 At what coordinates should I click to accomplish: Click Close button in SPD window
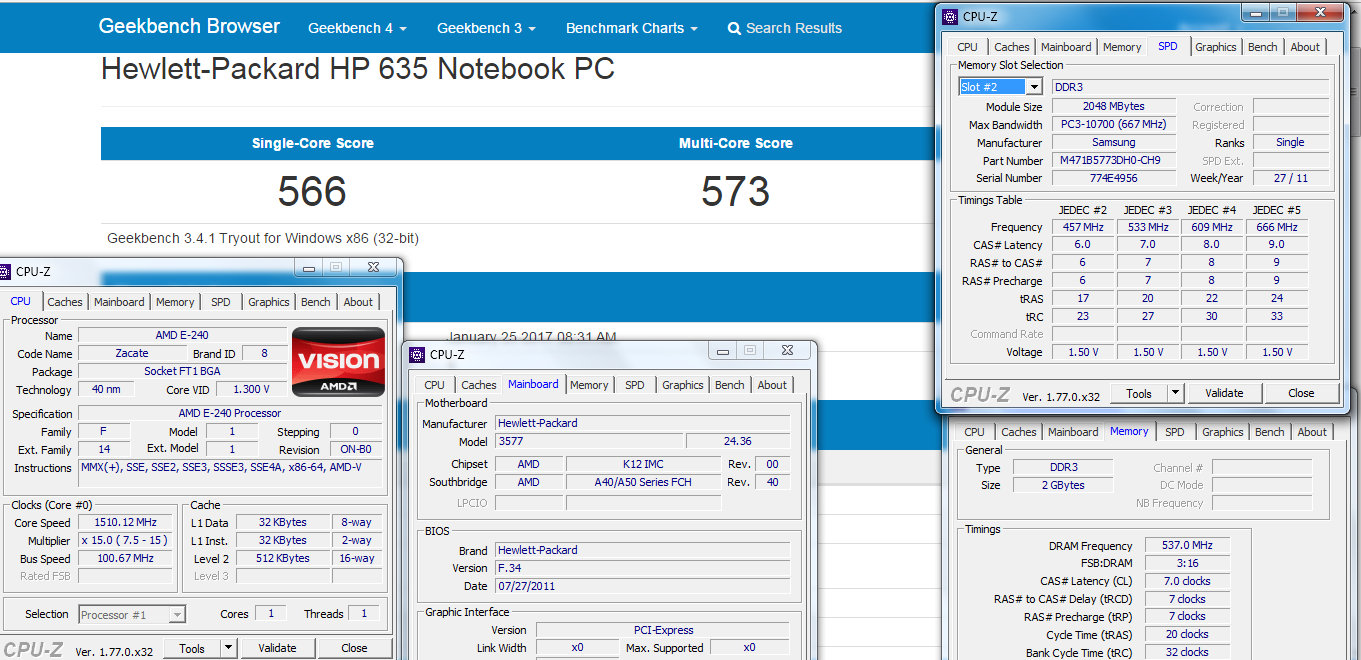[1301, 393]
